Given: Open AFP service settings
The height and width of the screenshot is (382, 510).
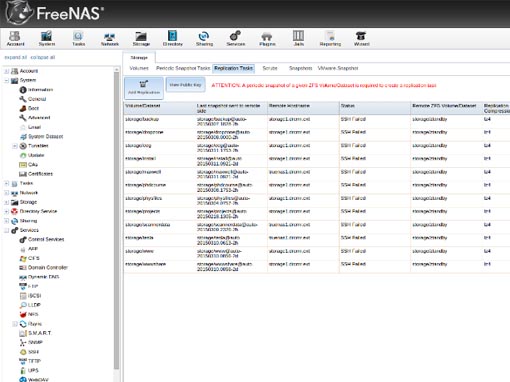Looking at the screenshot, I should tap(29, 249).
